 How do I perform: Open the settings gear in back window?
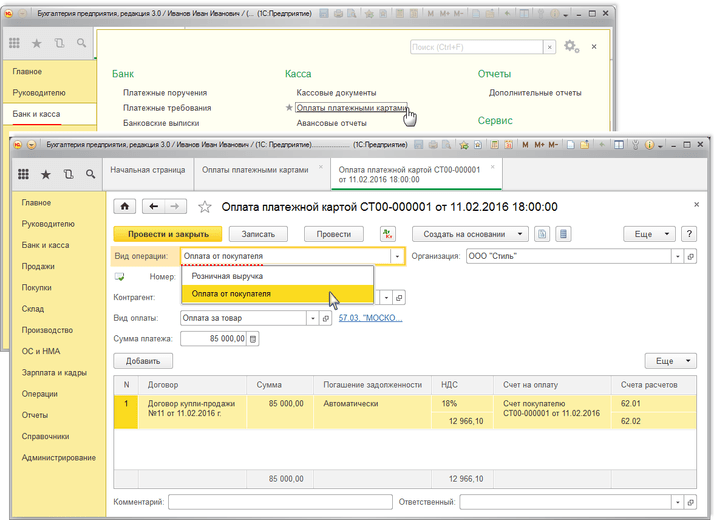click(571, 46)
